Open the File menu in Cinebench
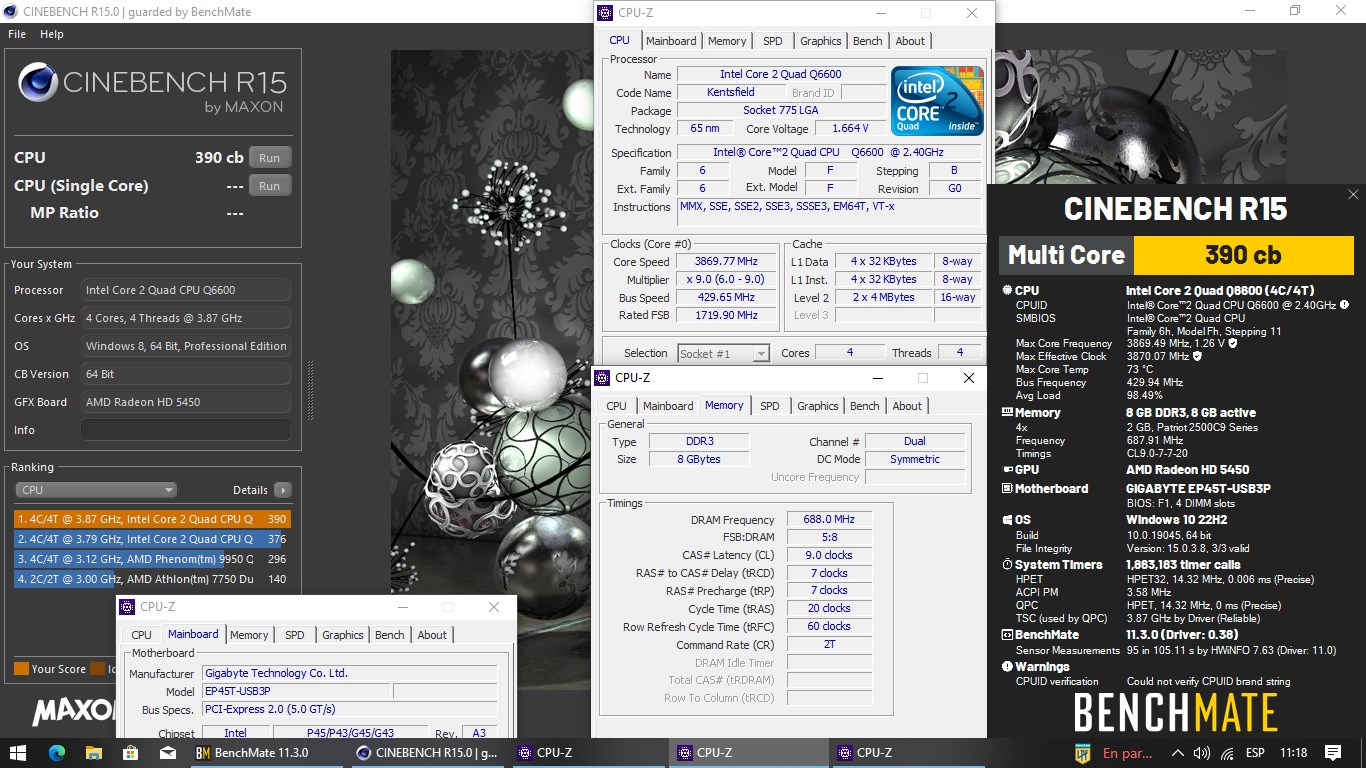Screen dimensions: 1366x768 click(17, 34)
